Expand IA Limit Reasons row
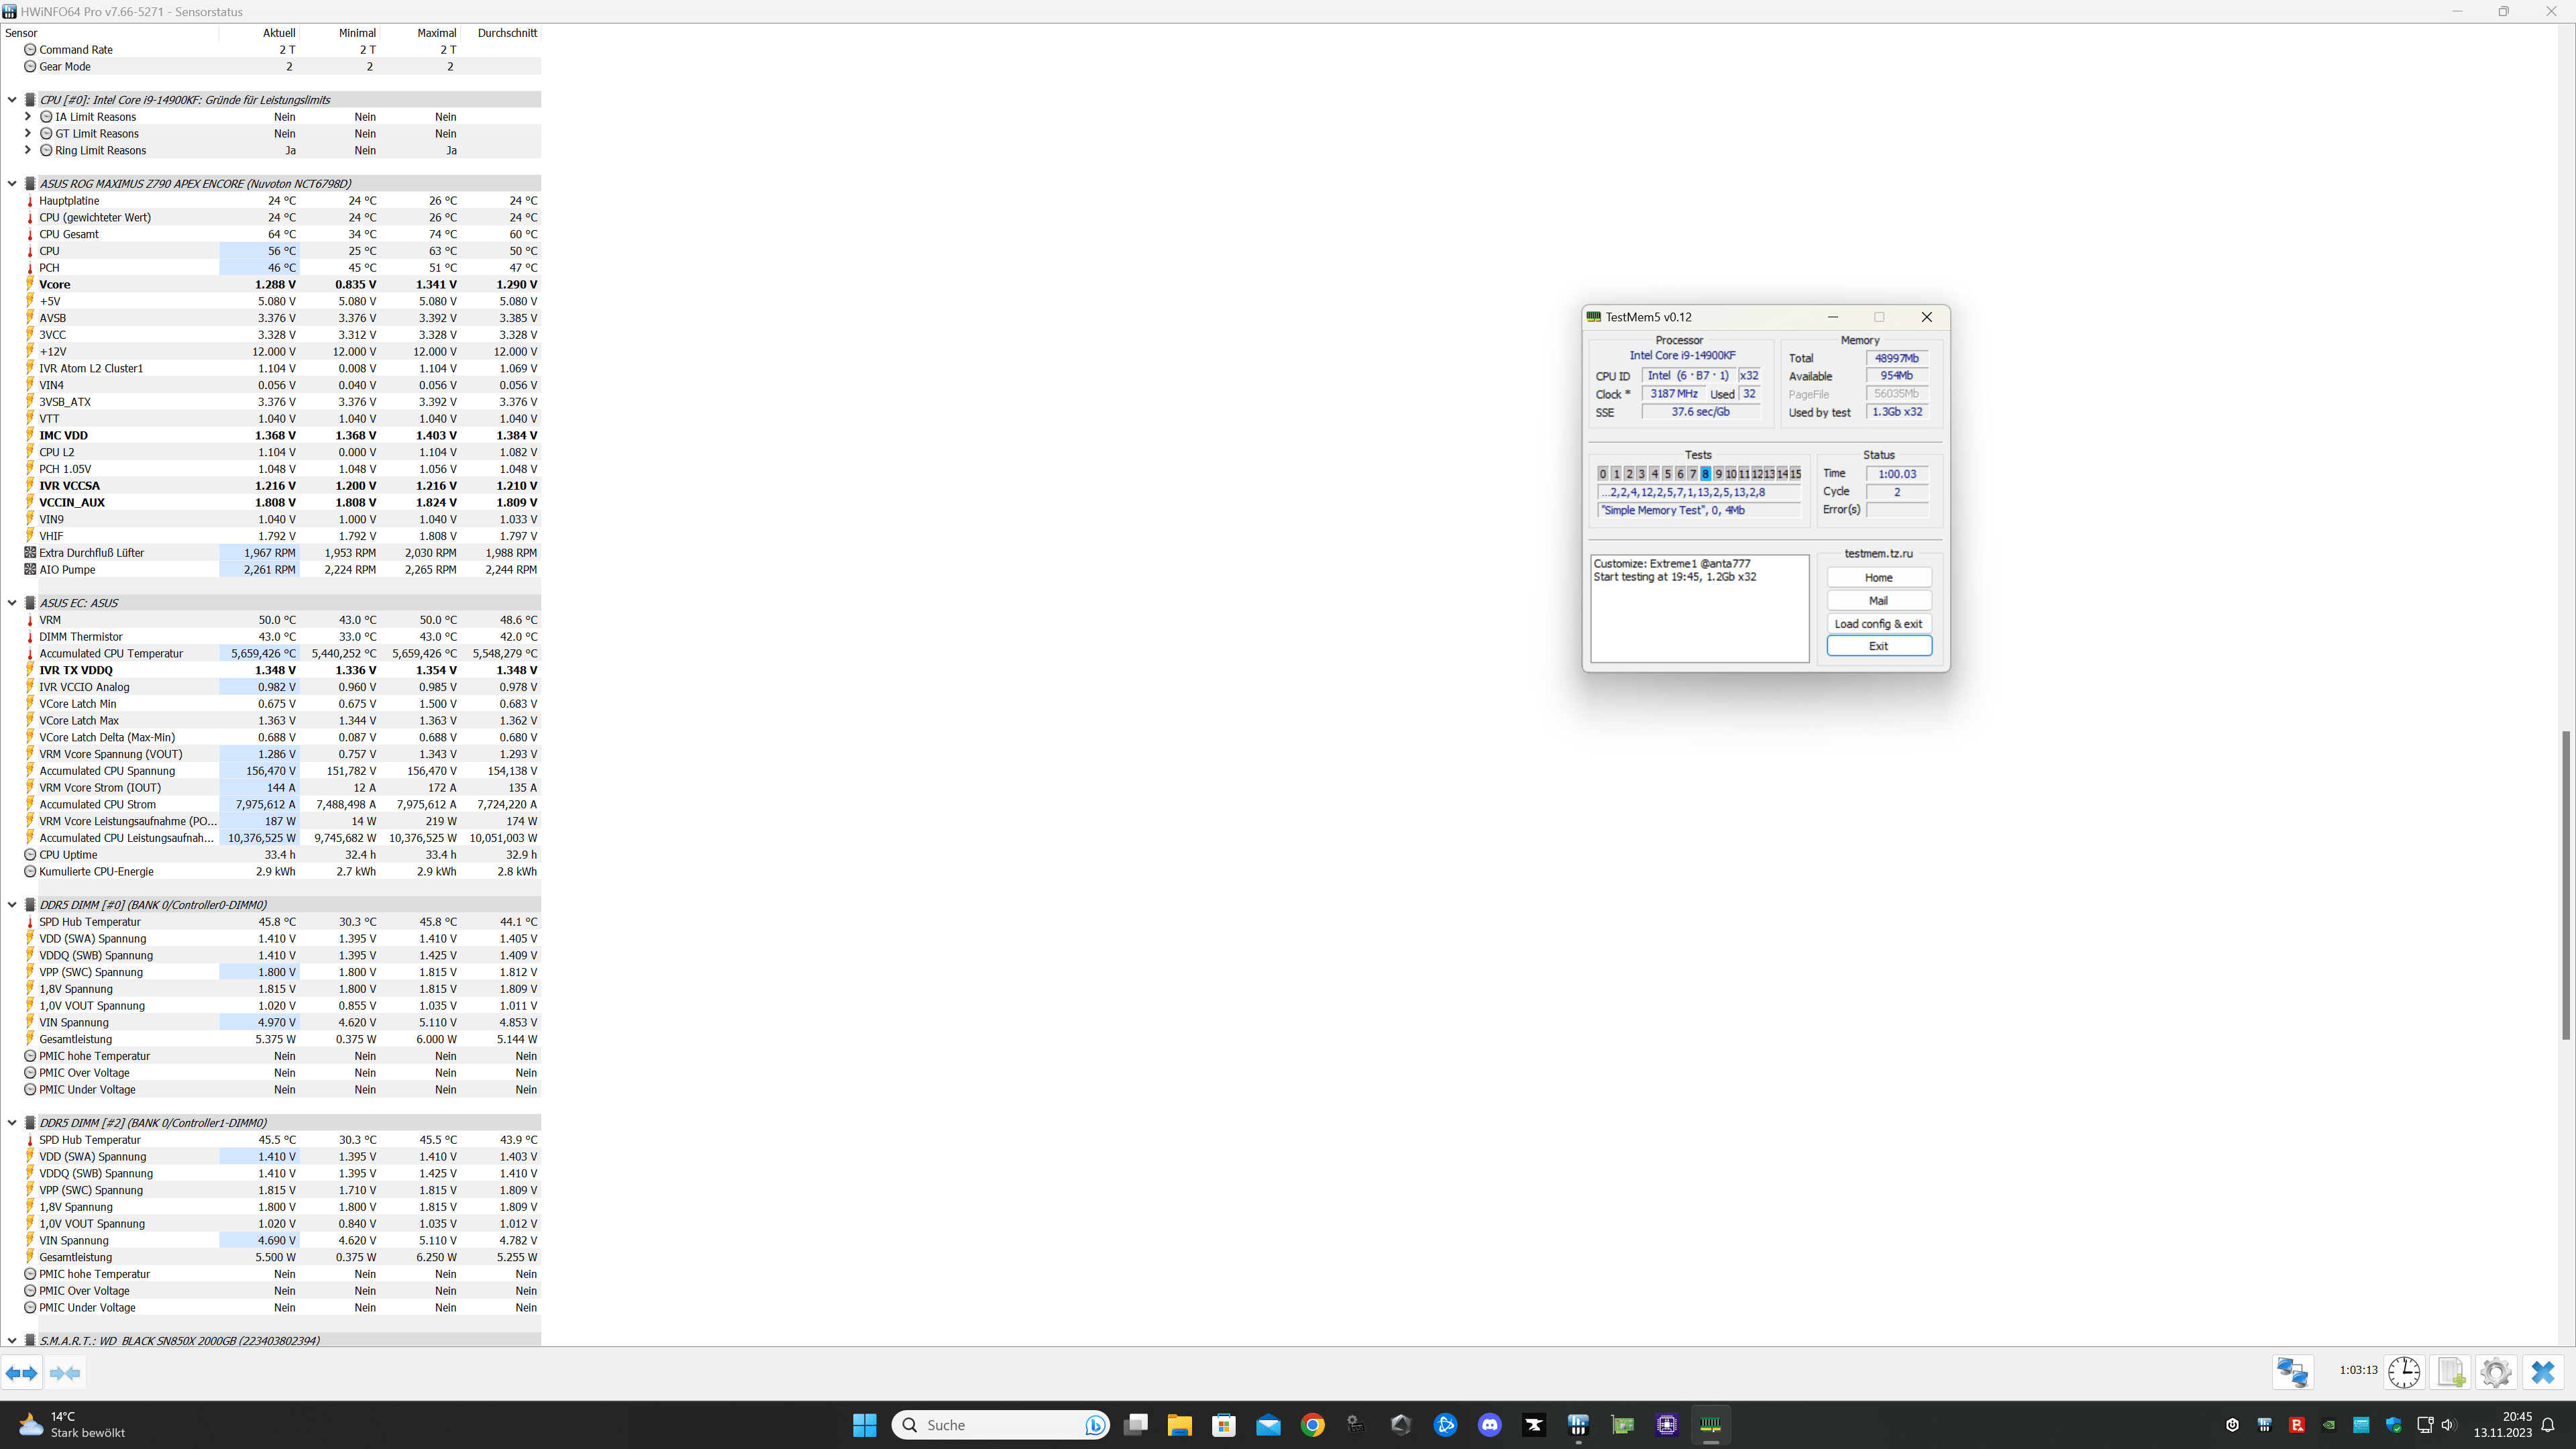The image size is (2576, 1449). 28,117
